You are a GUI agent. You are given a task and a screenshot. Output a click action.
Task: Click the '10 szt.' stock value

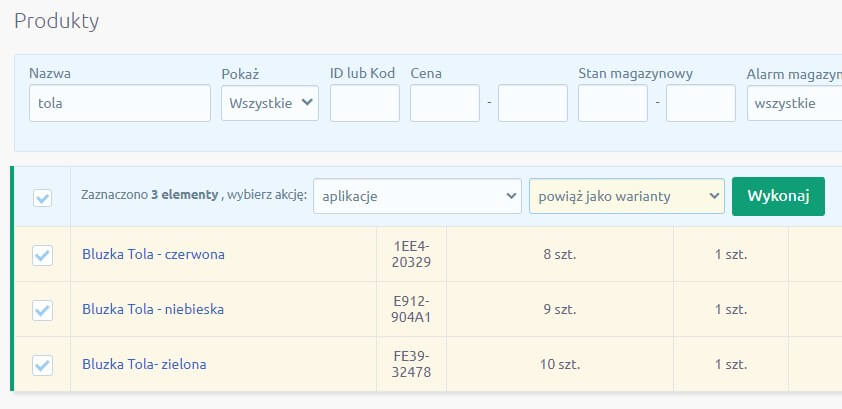[x=560, y=365]
